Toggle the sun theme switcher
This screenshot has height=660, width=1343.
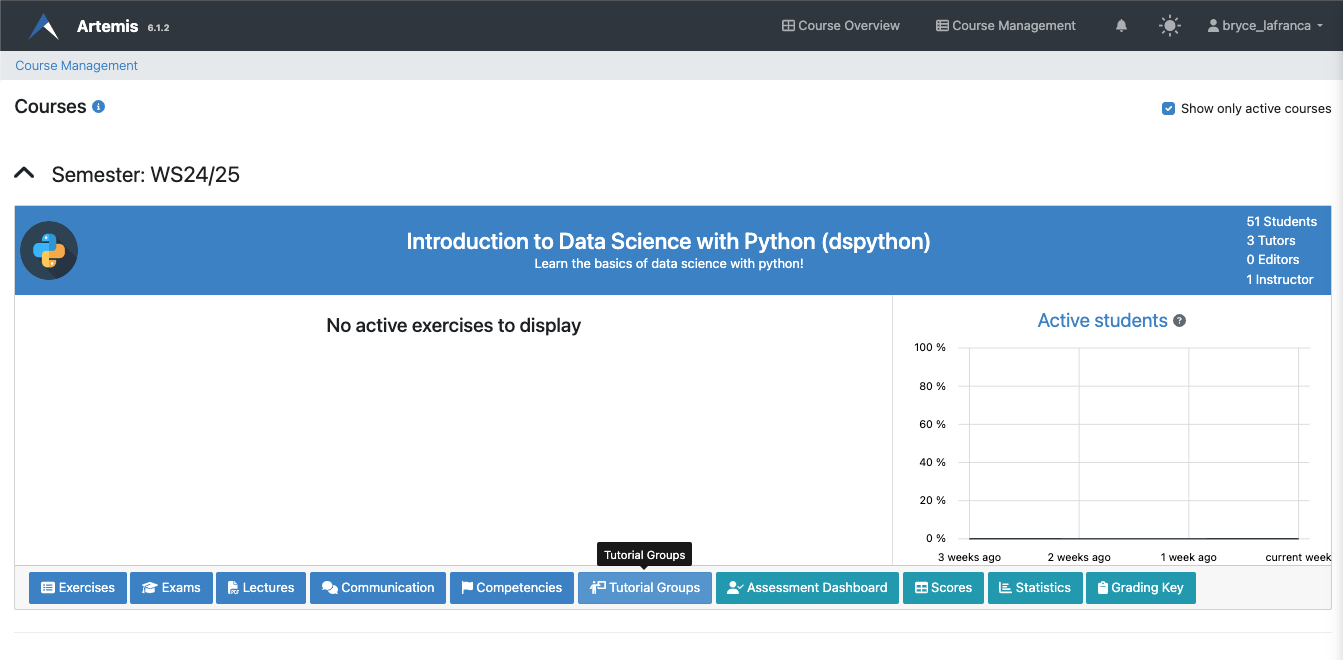(1169, 26)
